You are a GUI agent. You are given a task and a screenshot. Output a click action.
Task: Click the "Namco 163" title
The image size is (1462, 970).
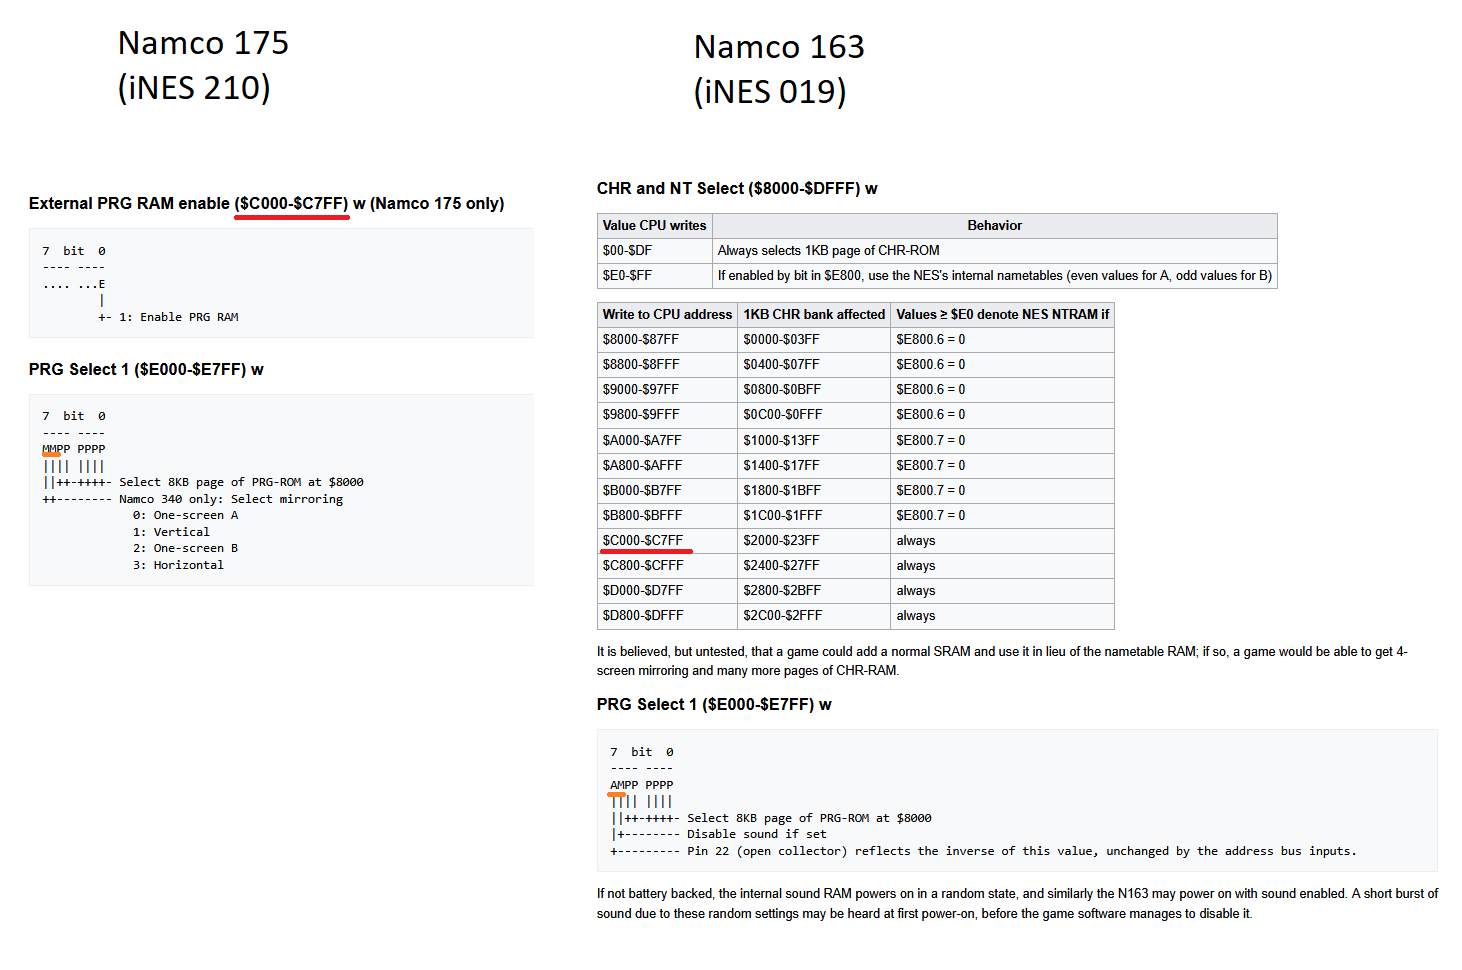click(x=779, y=47)
